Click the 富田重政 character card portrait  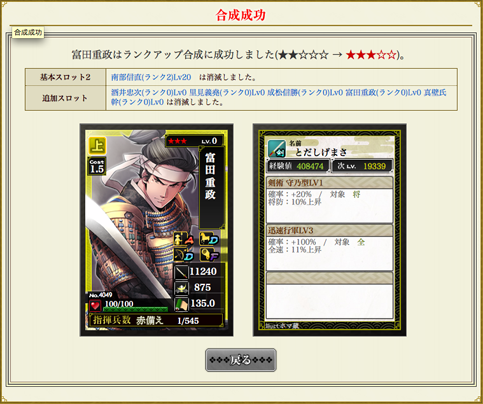coord(156,230)
